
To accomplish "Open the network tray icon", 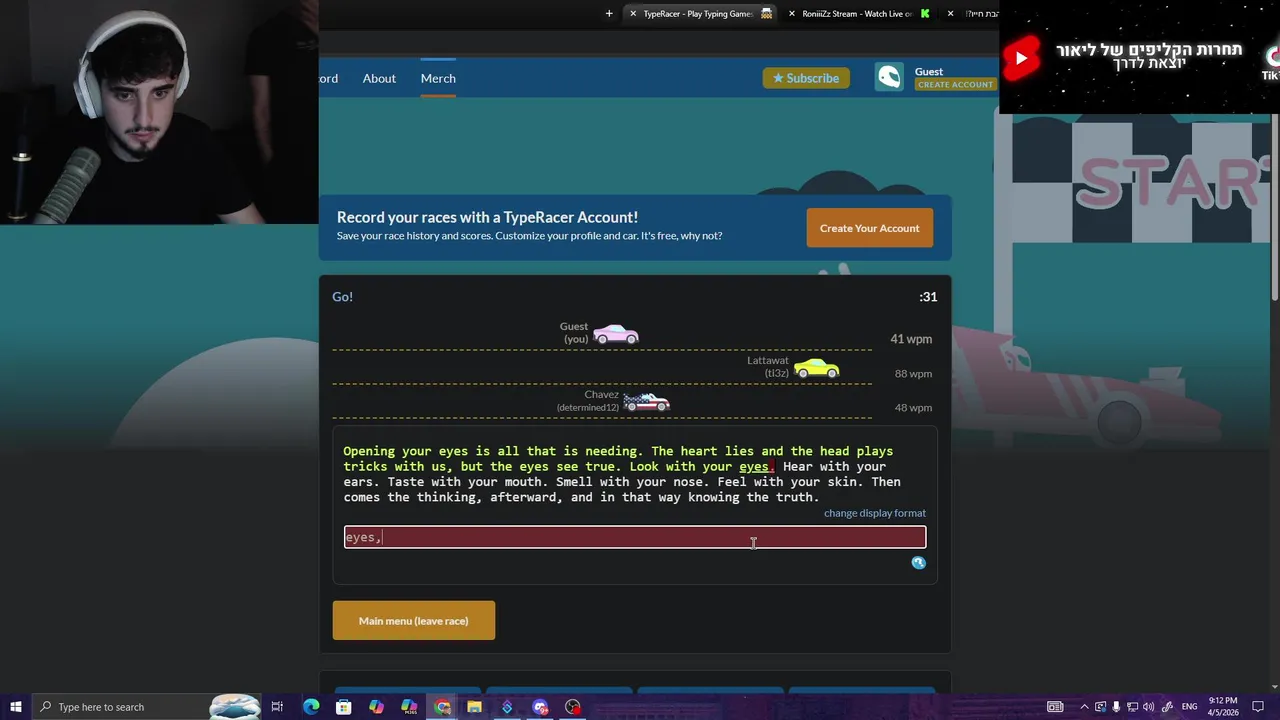I will 1132,707.
